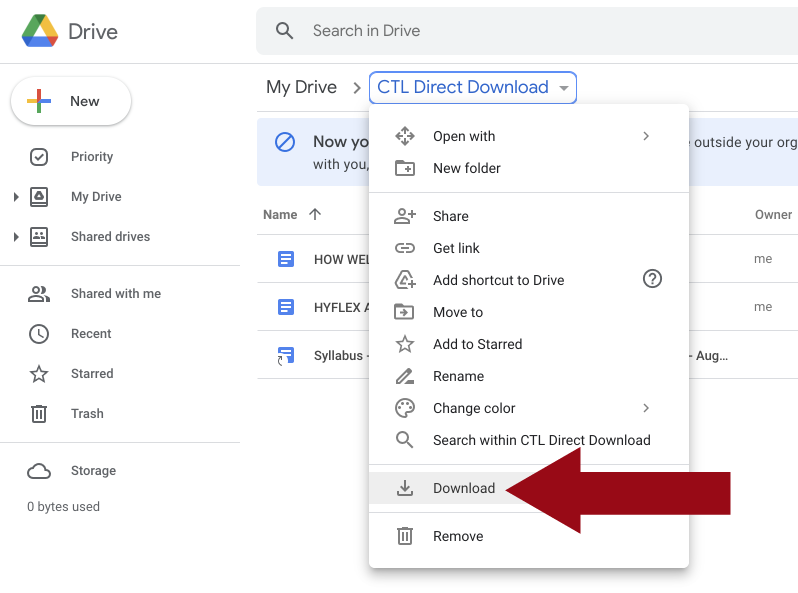Expand the My Drive tree arrow

pyautogui.click(x=16, y=196)
